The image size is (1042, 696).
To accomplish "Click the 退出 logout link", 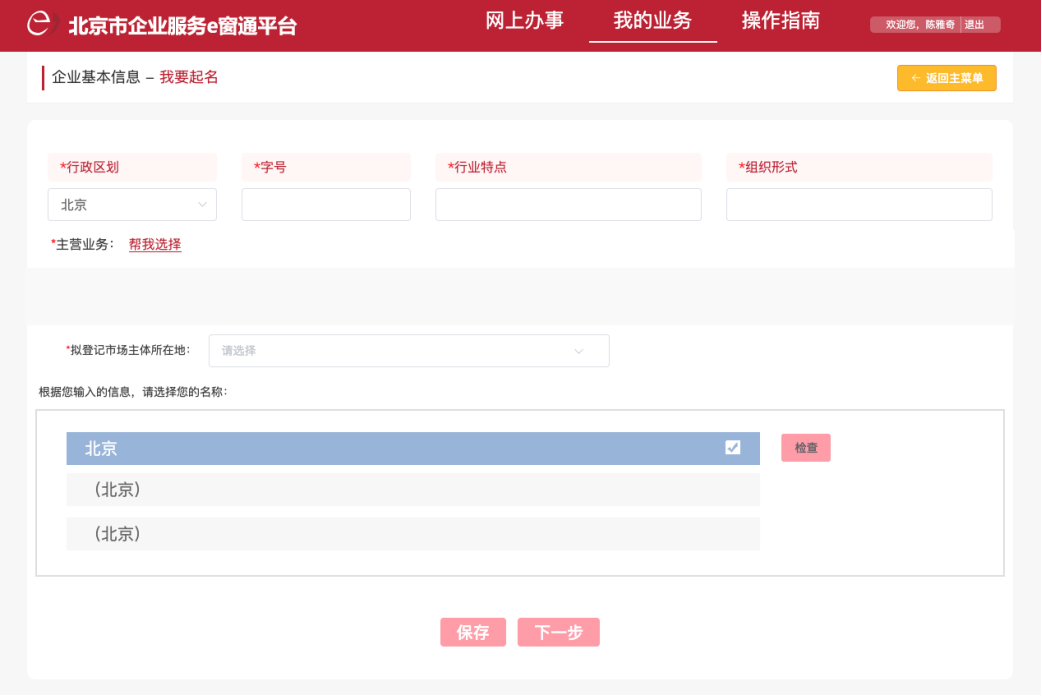I will [974, 25].
